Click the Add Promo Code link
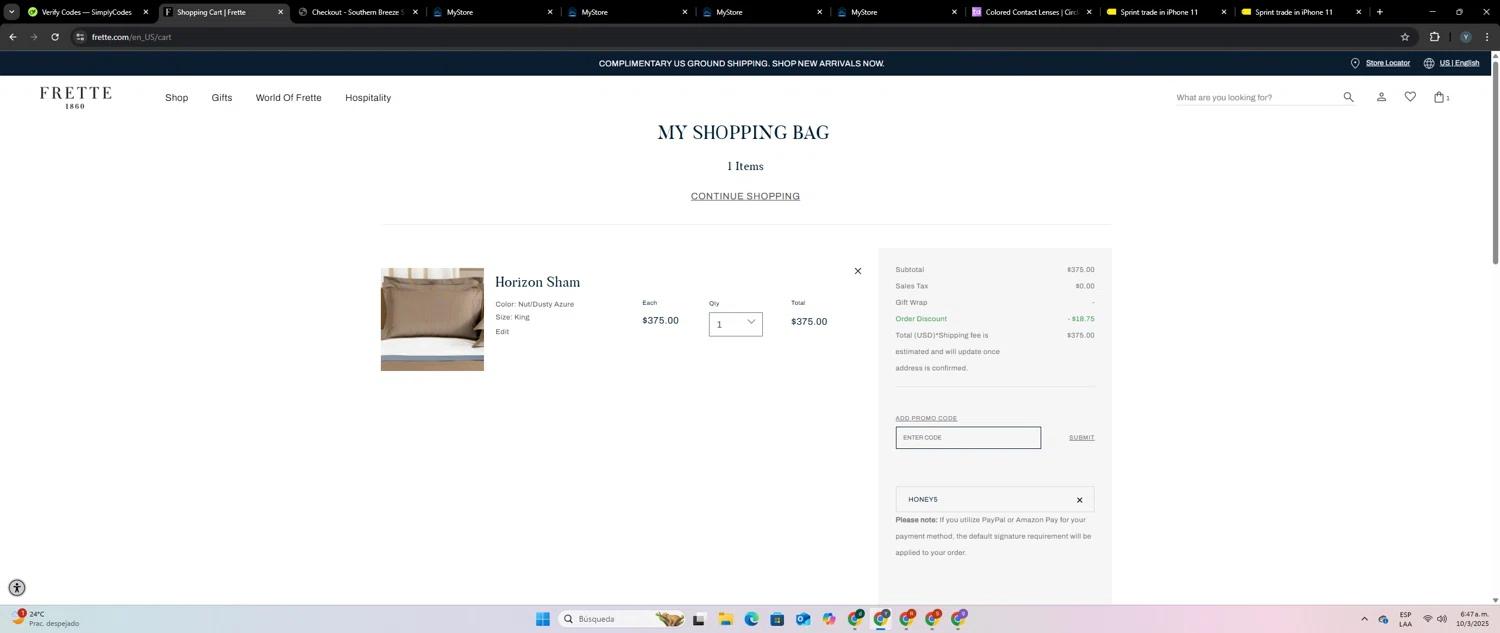 click(x=926, y=418)
